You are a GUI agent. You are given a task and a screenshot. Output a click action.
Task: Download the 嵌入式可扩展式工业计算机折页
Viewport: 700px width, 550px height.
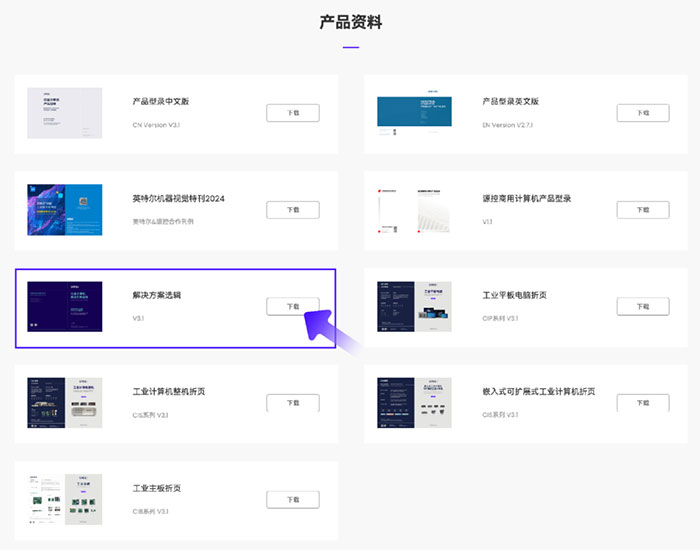click(x=643, y=403)
